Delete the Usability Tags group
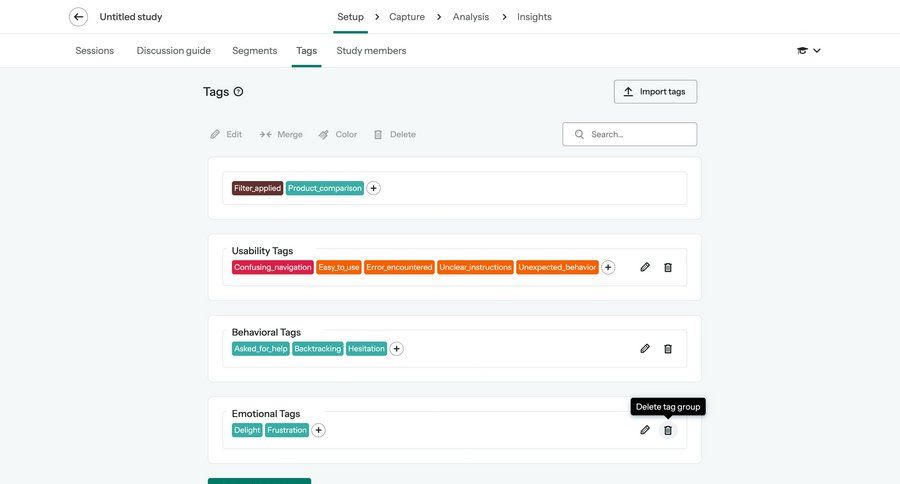The width and height of the screenshot is (900, 484). pos(668,267)
